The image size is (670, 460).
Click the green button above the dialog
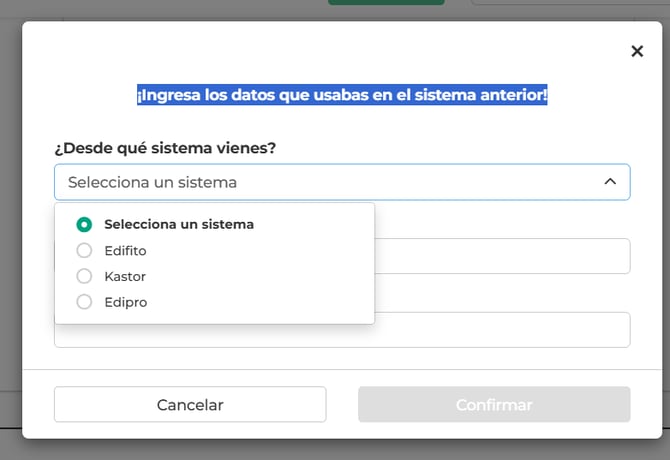386,3
